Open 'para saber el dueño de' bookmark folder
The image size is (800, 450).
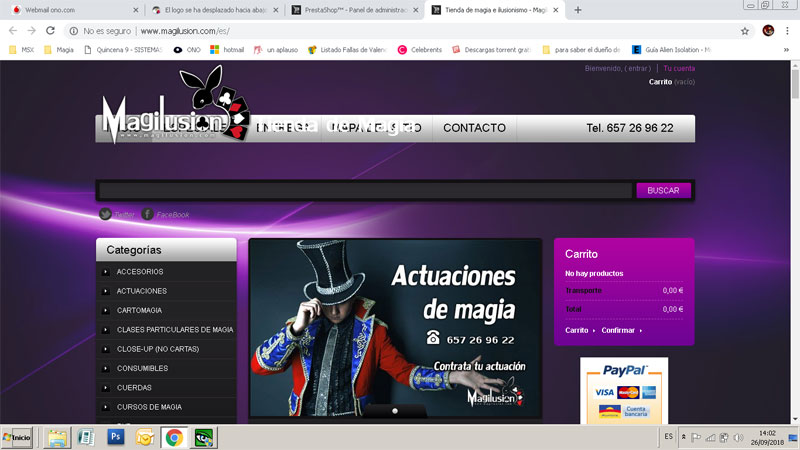point(582,49)
